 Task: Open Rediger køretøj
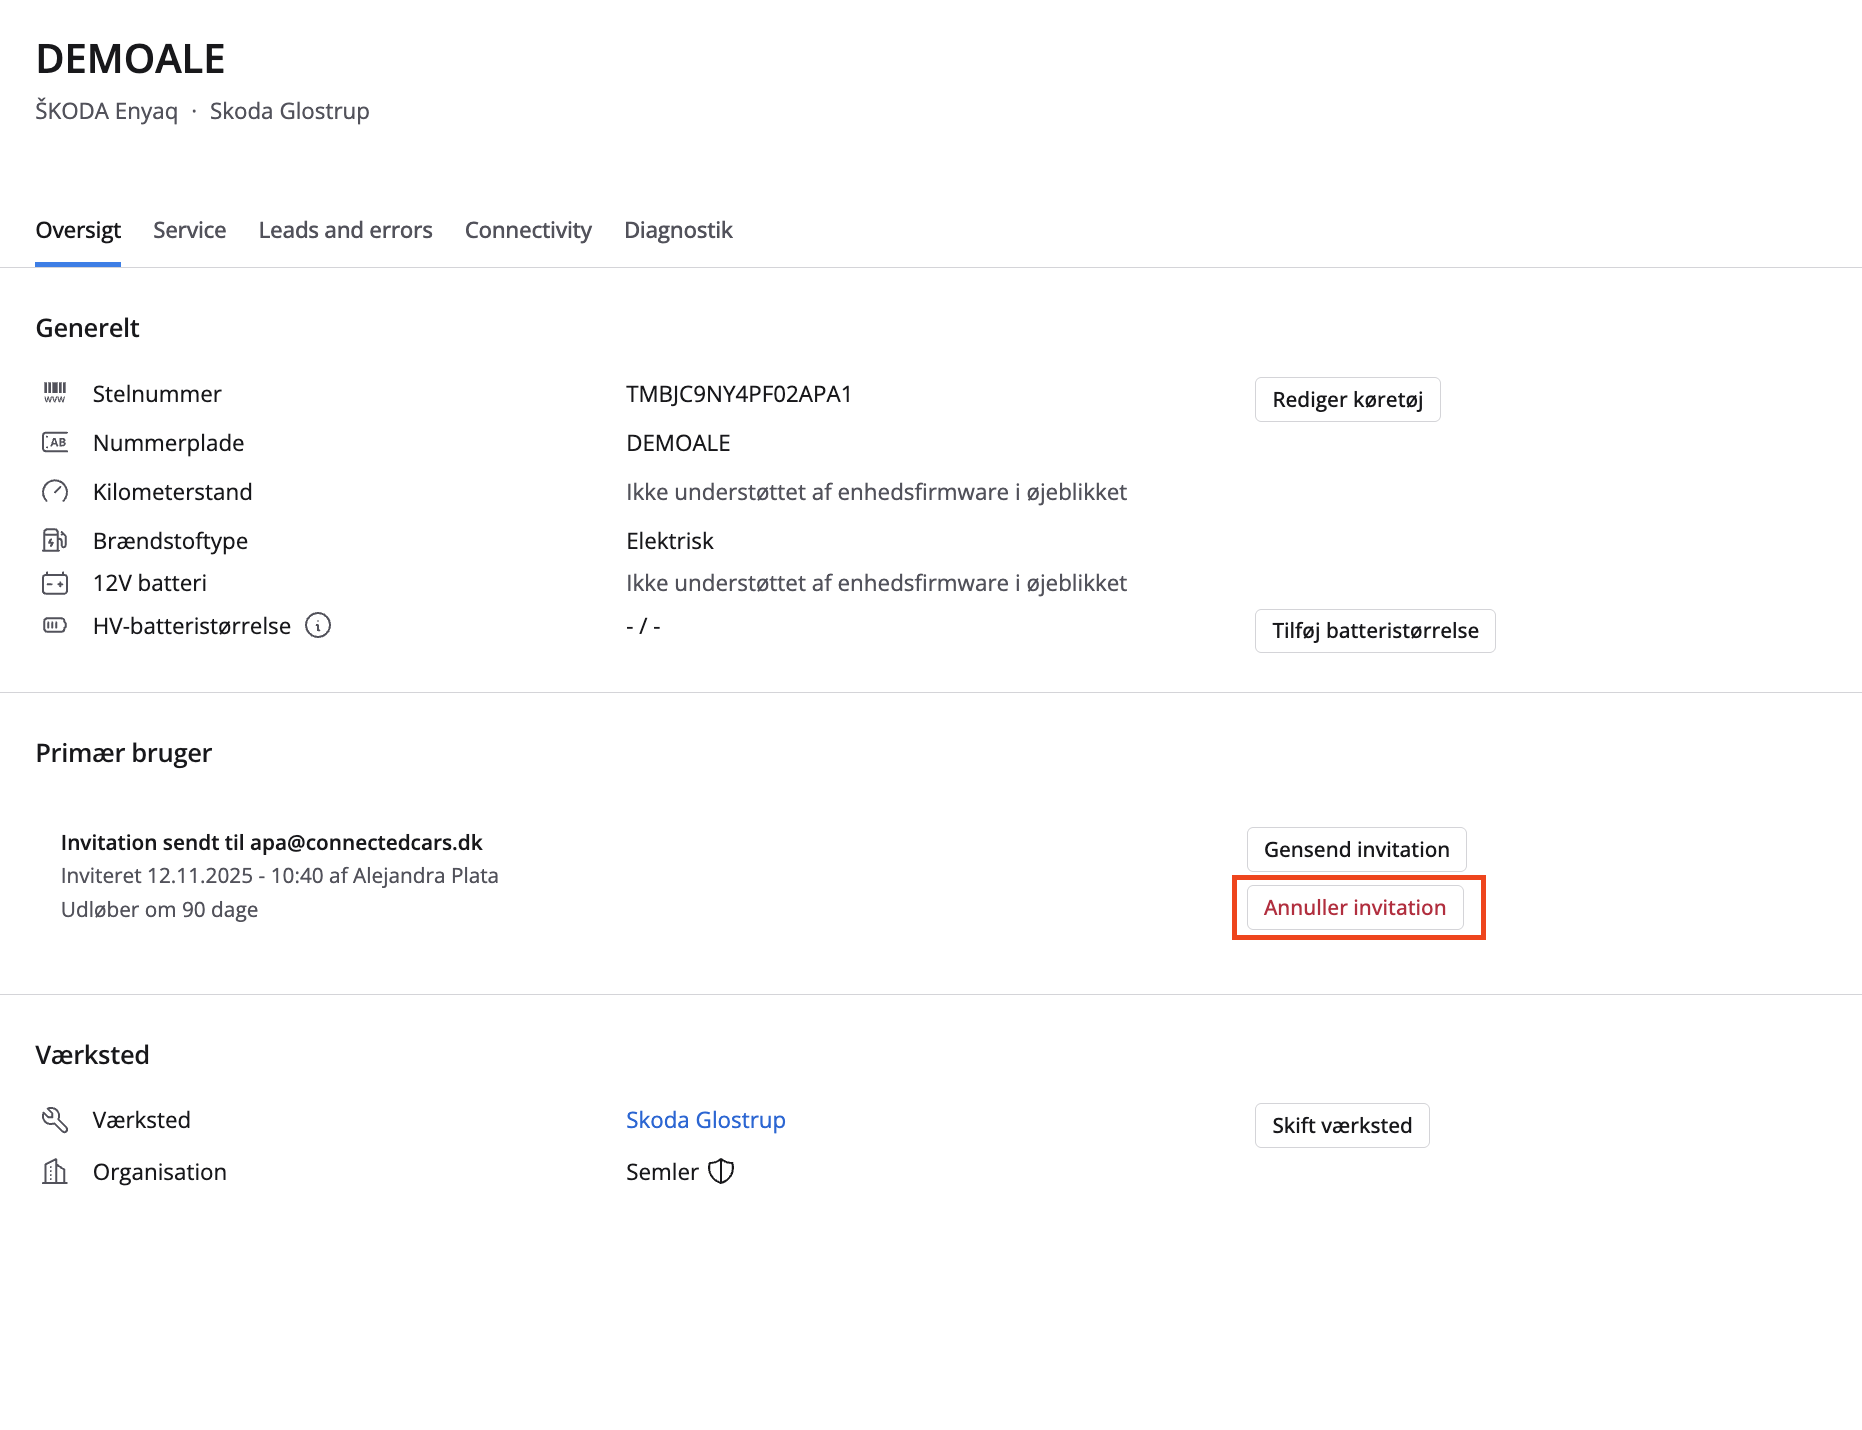(x=1347, y=399)
